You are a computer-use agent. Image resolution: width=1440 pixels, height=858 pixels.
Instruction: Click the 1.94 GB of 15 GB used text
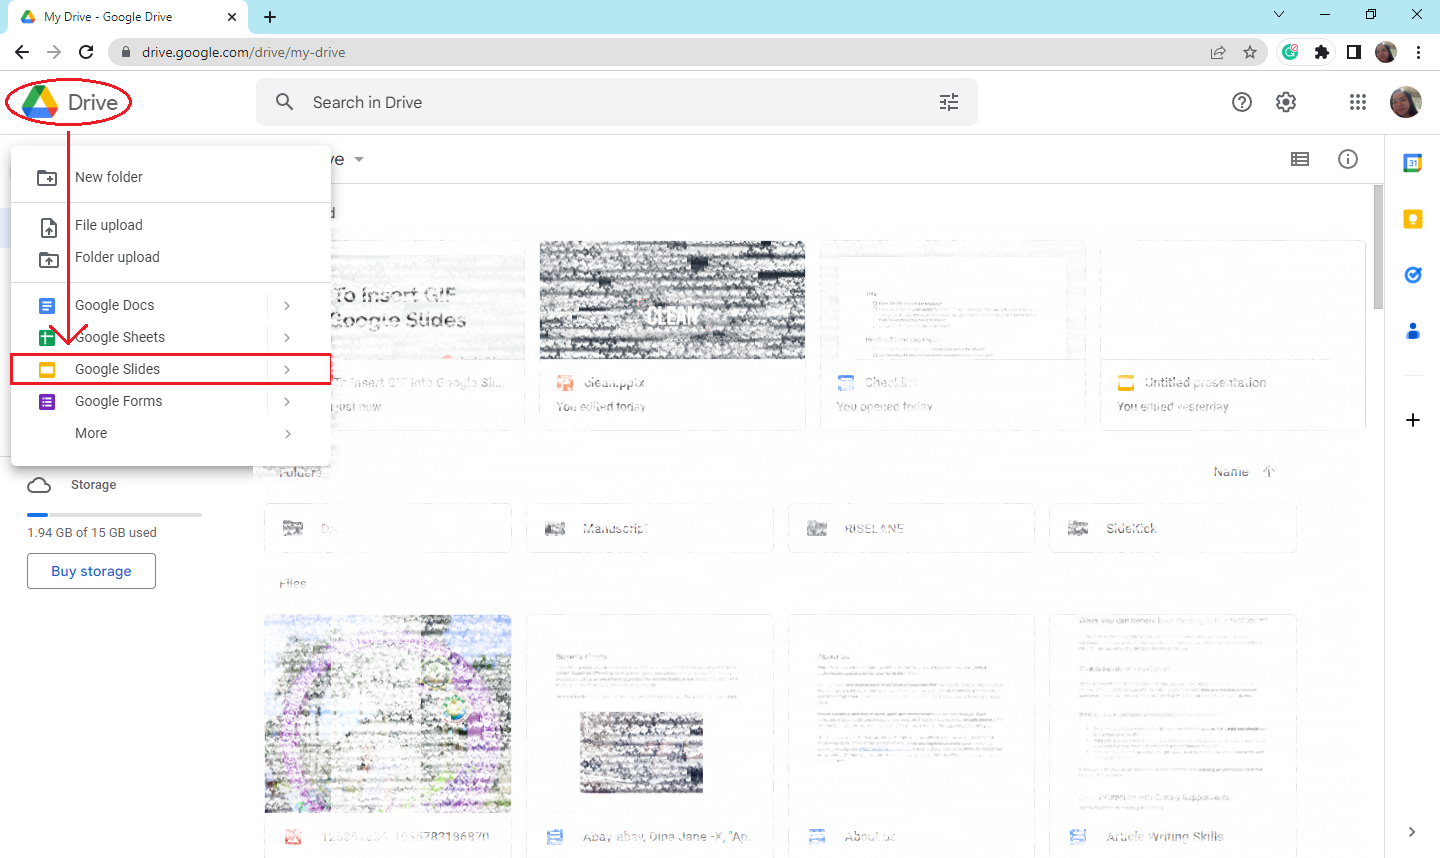92,532
